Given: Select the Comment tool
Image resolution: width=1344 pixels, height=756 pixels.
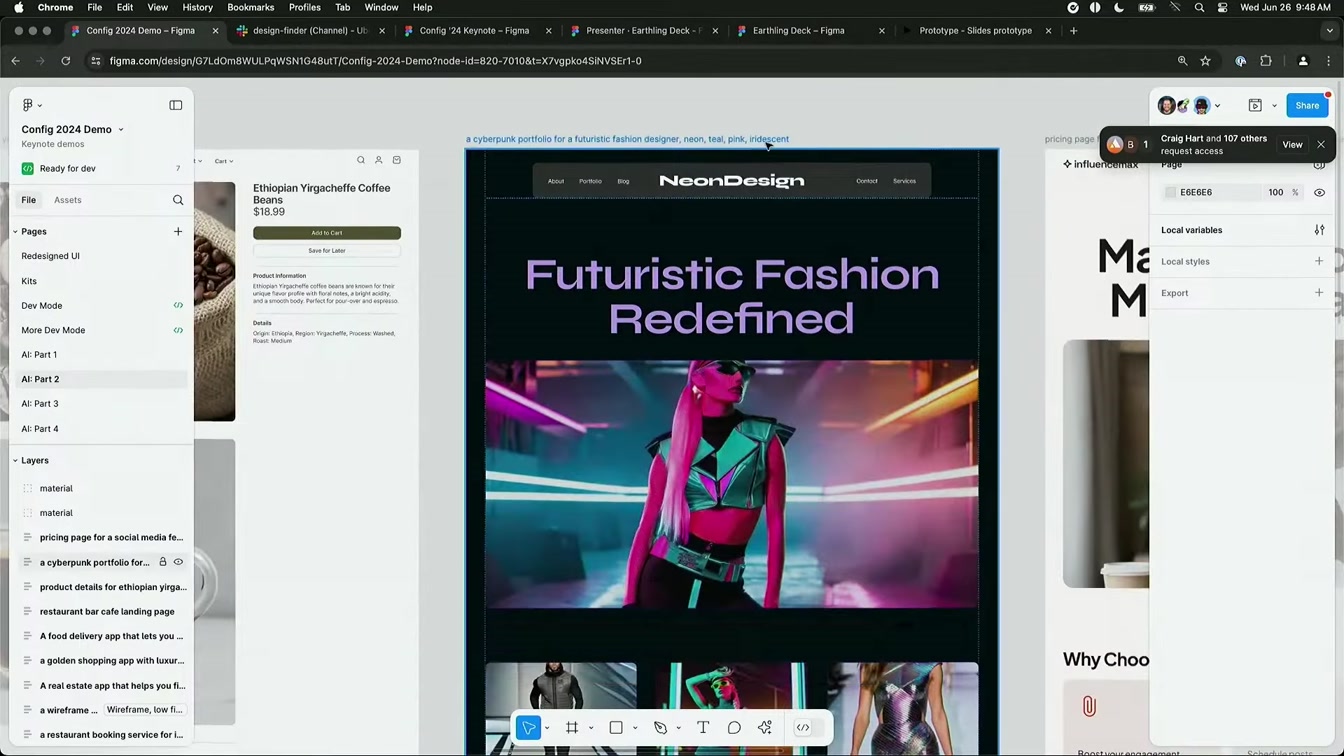Looking at the screenshot, I should (734, 728).
